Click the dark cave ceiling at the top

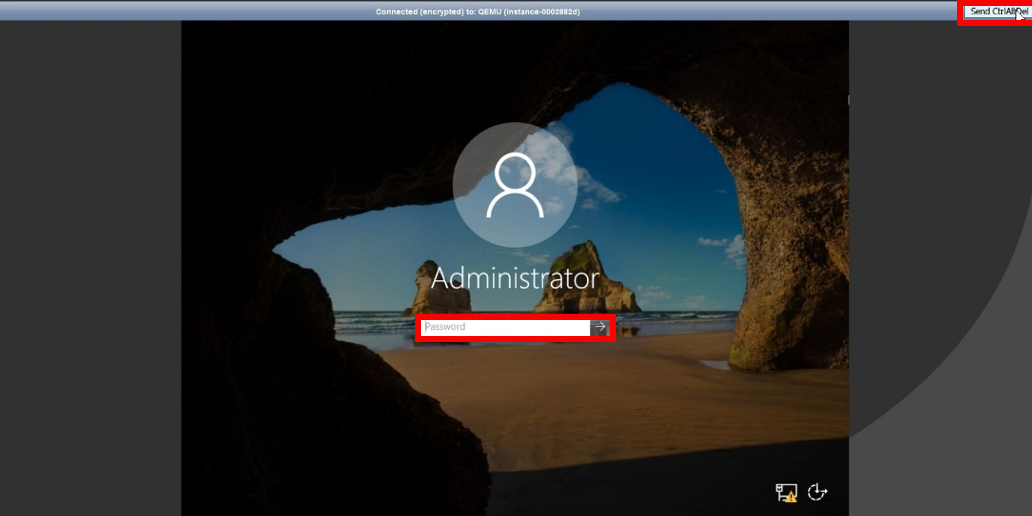point(400,60)
